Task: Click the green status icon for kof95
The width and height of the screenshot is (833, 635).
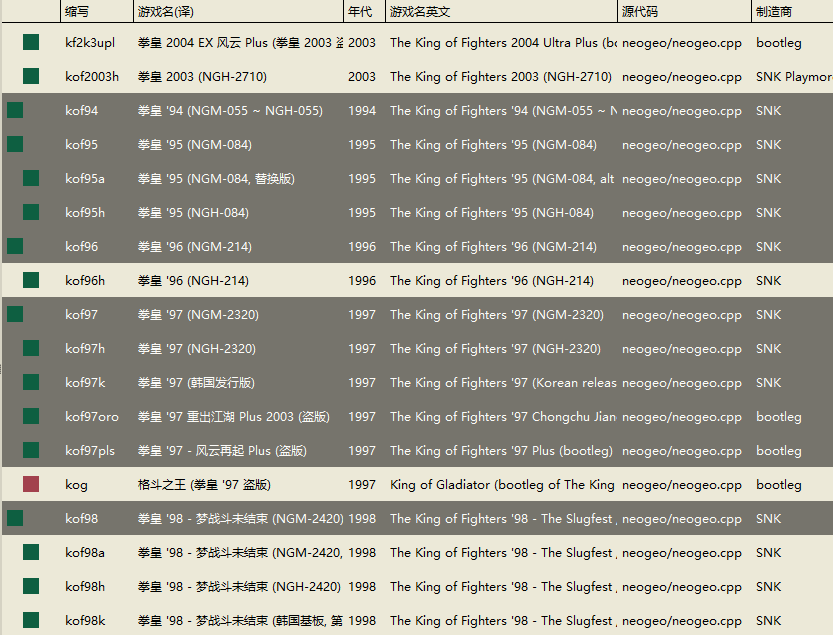Action: (x=15, y=145)
